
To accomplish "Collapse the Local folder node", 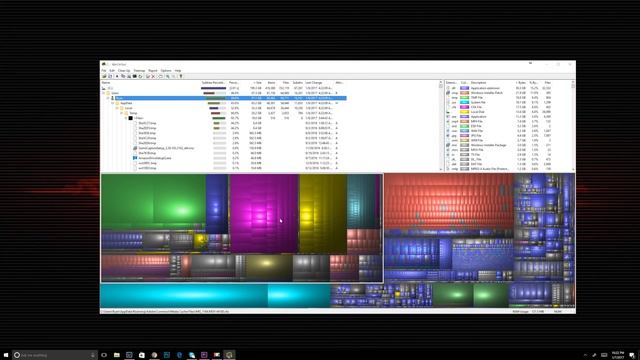I will pos(117,108).
